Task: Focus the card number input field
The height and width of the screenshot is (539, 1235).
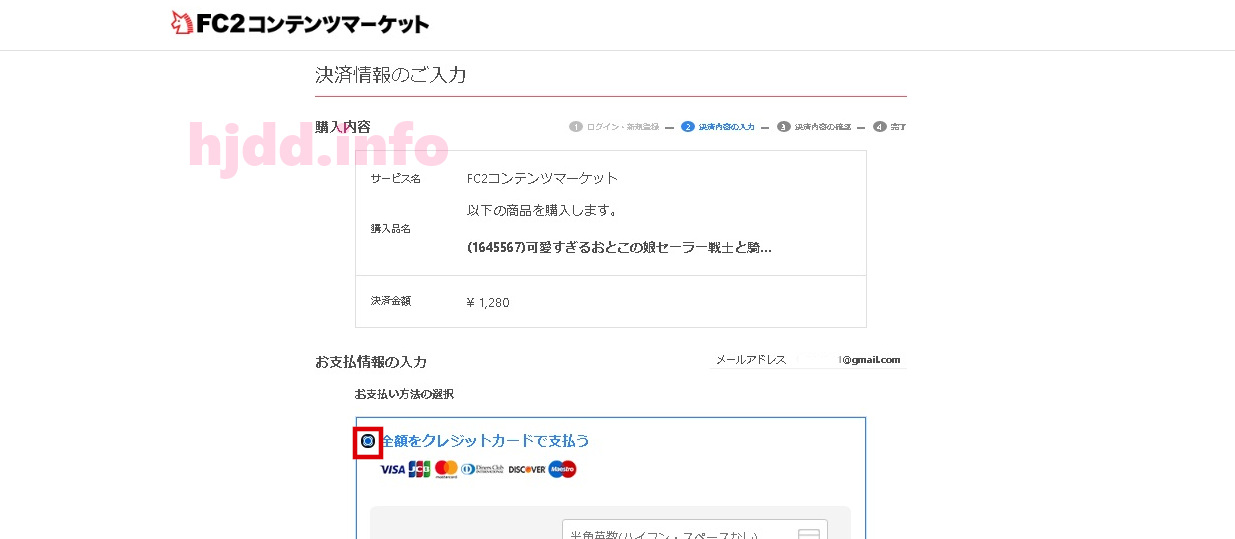Action: point(695,530)
